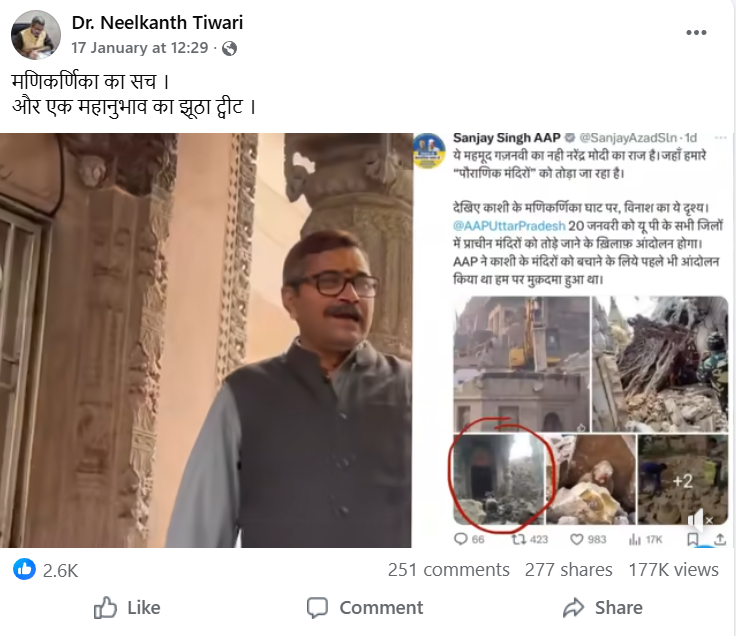
Task: Open Dr. Neelkanth Tiwari's profile name link
Action: point(157,23)
